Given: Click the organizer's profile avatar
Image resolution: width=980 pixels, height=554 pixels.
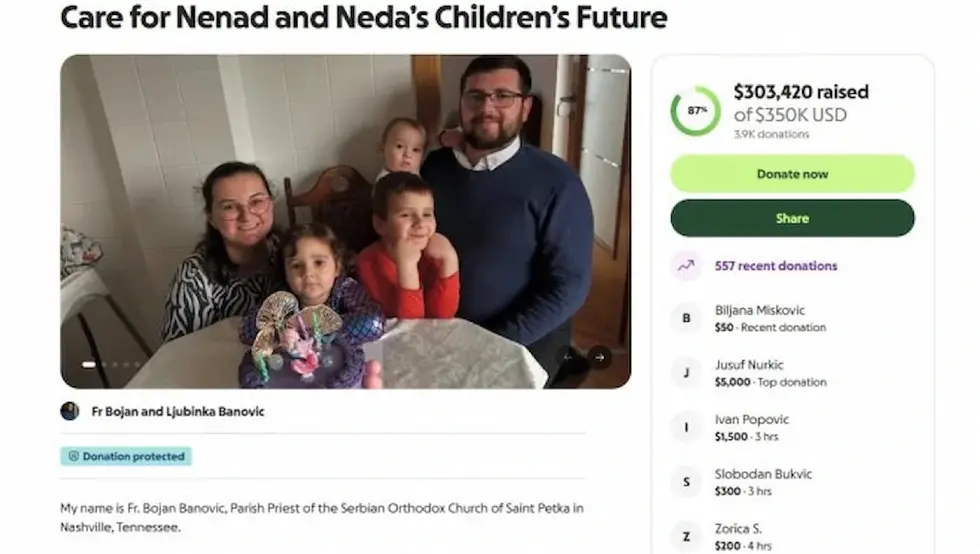Looking at the screenshot, I should 70,411.
